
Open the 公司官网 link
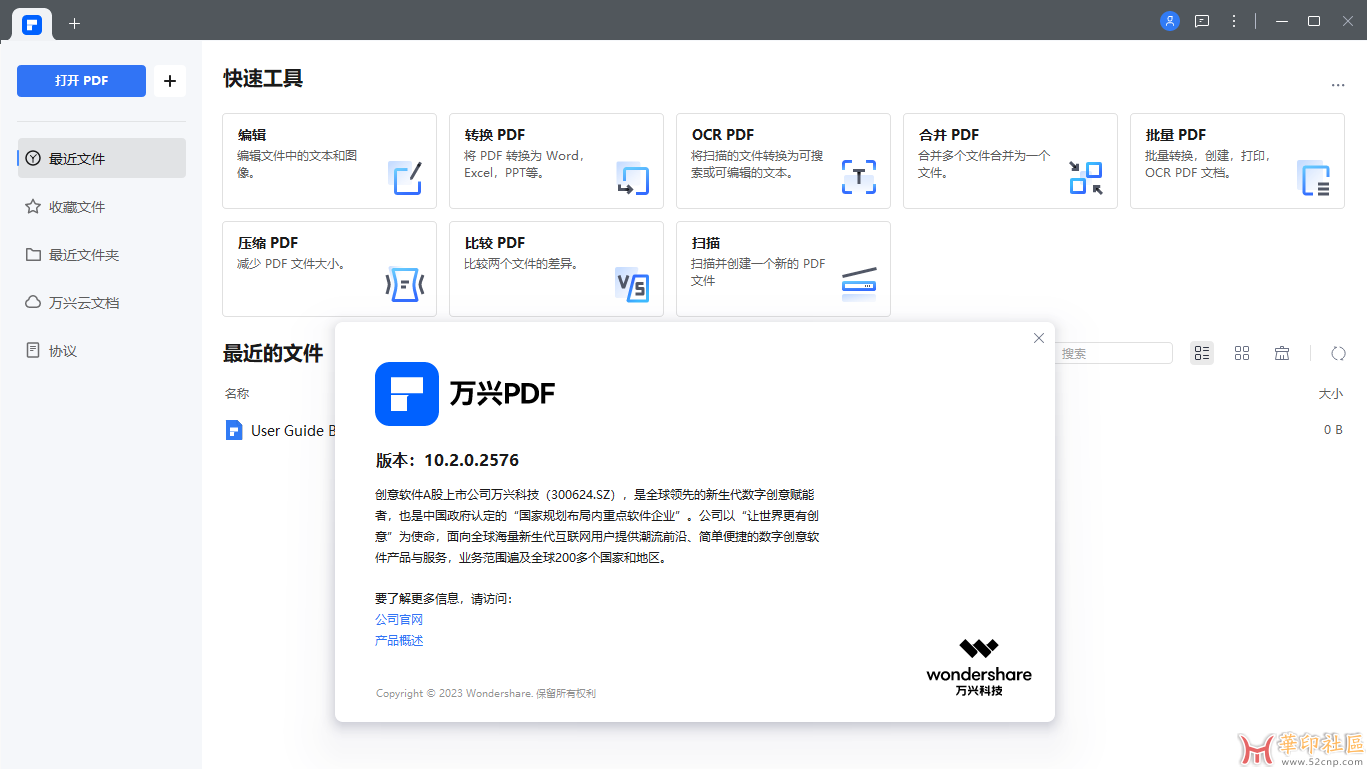pyautogui.click(x=399, y=619)
